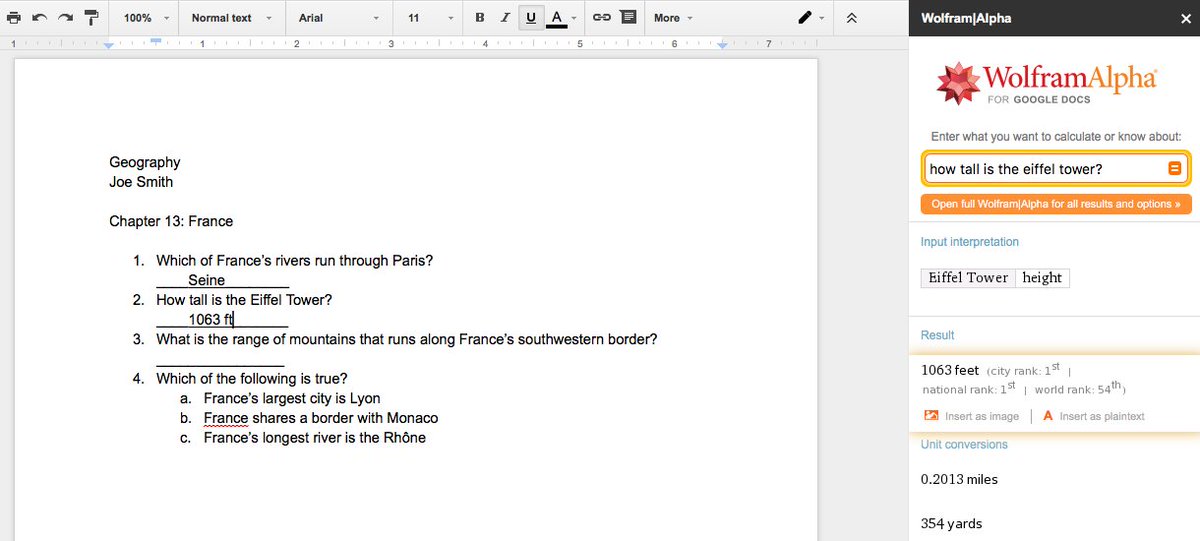Click the Insert as plaintext A icon
Viewport: 1200px width, 541px height.
1048,416
